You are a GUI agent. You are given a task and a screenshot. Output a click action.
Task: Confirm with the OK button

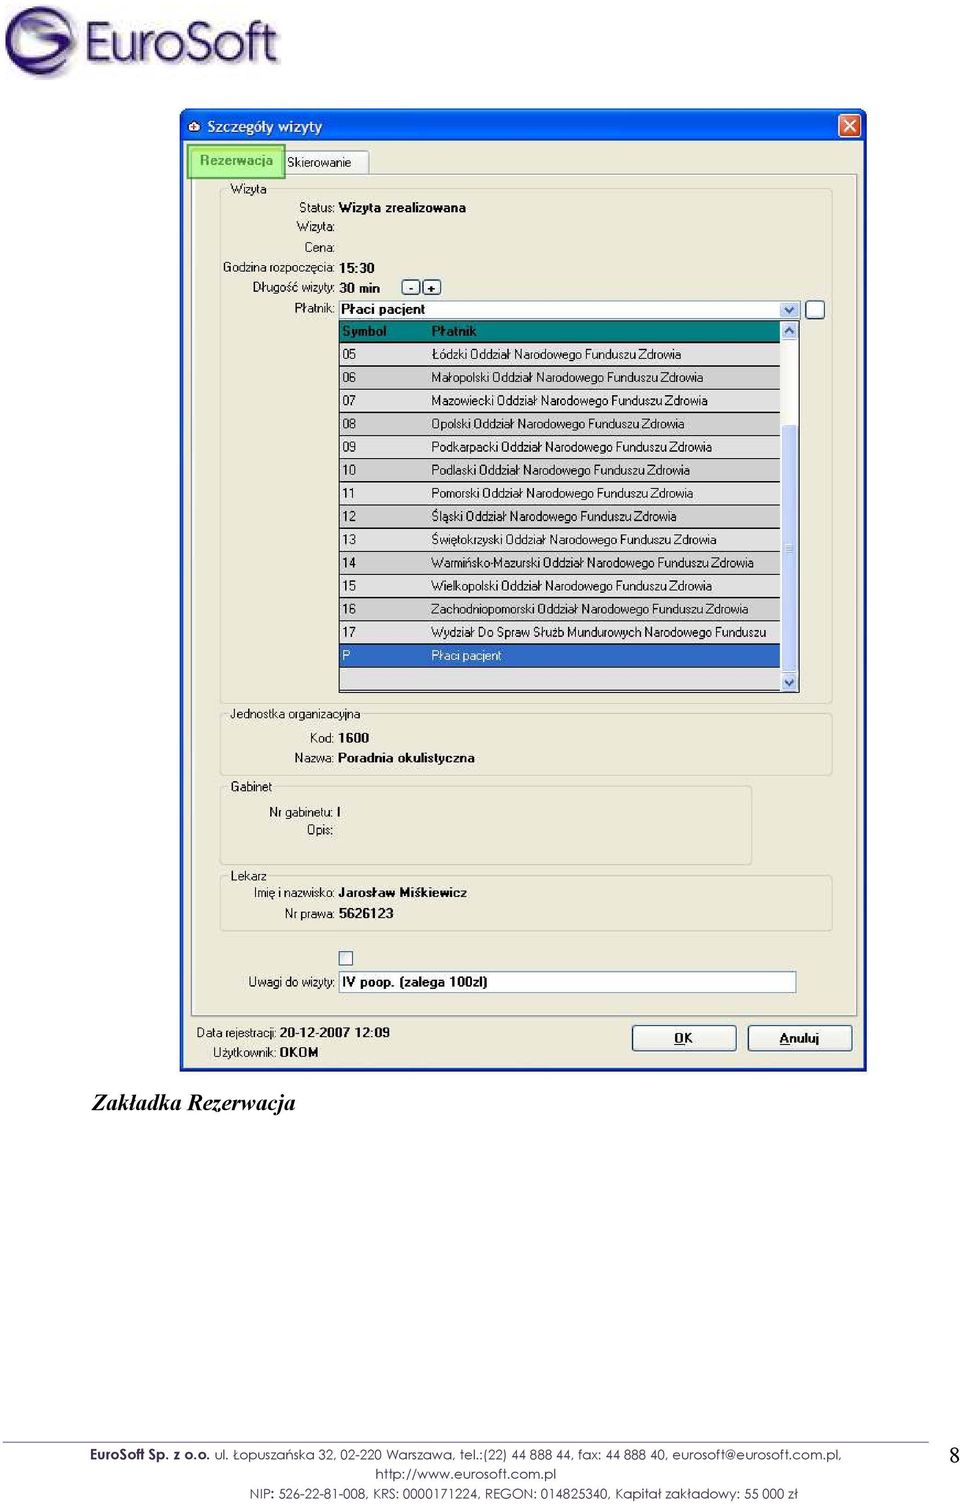point(683,1038)
